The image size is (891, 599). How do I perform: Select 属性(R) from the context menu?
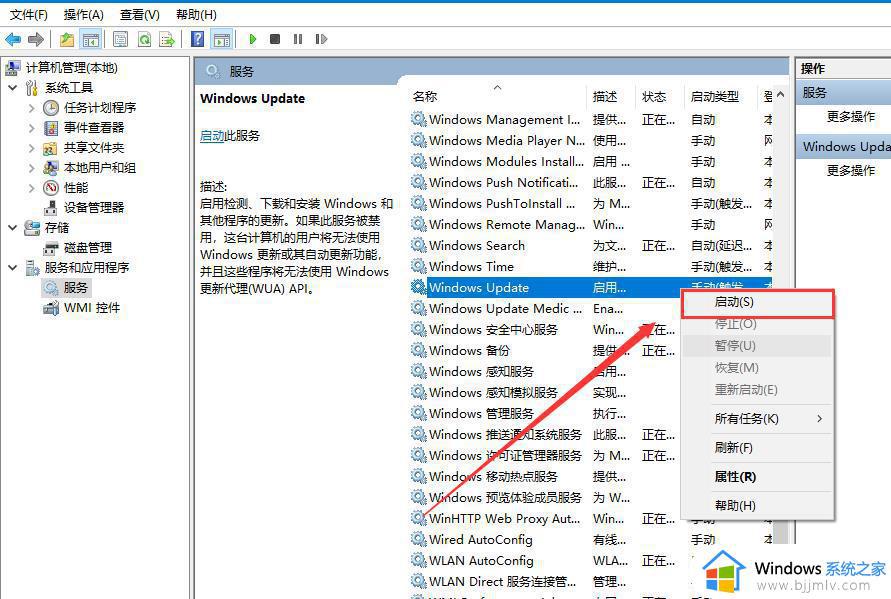click(735, 477)
